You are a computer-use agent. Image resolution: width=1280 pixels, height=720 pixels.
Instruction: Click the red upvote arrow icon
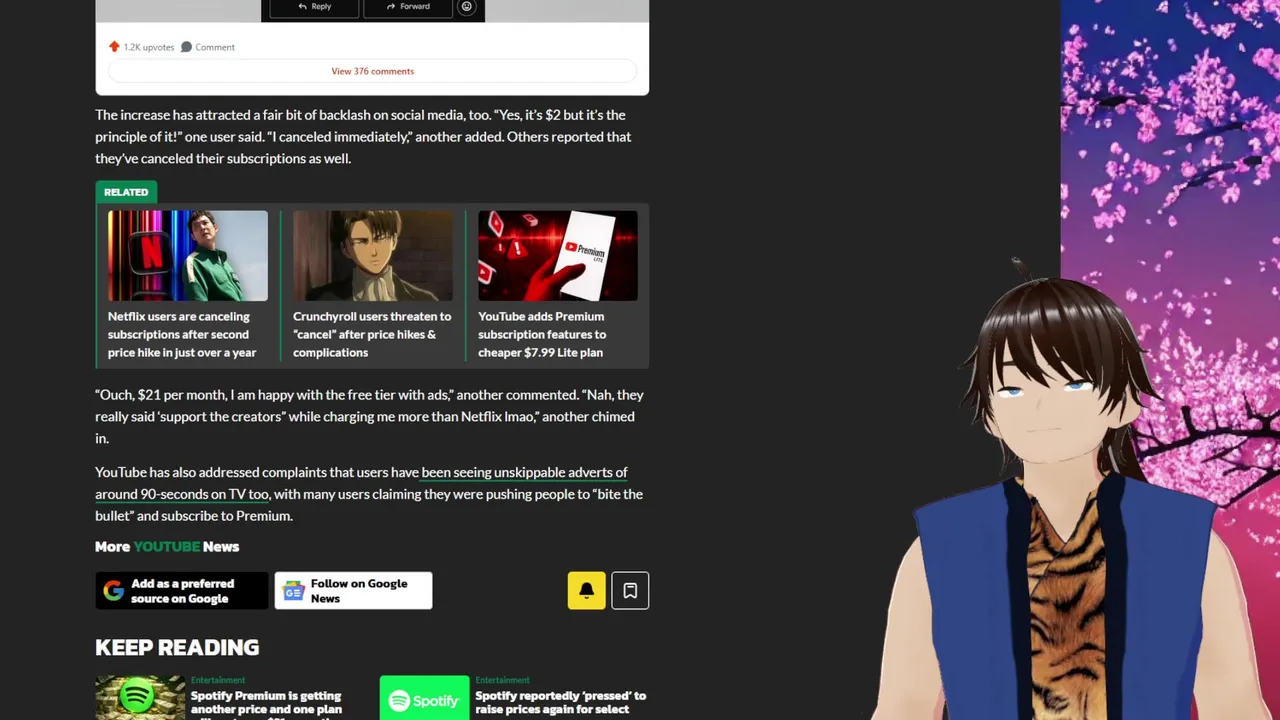point(114,47)
